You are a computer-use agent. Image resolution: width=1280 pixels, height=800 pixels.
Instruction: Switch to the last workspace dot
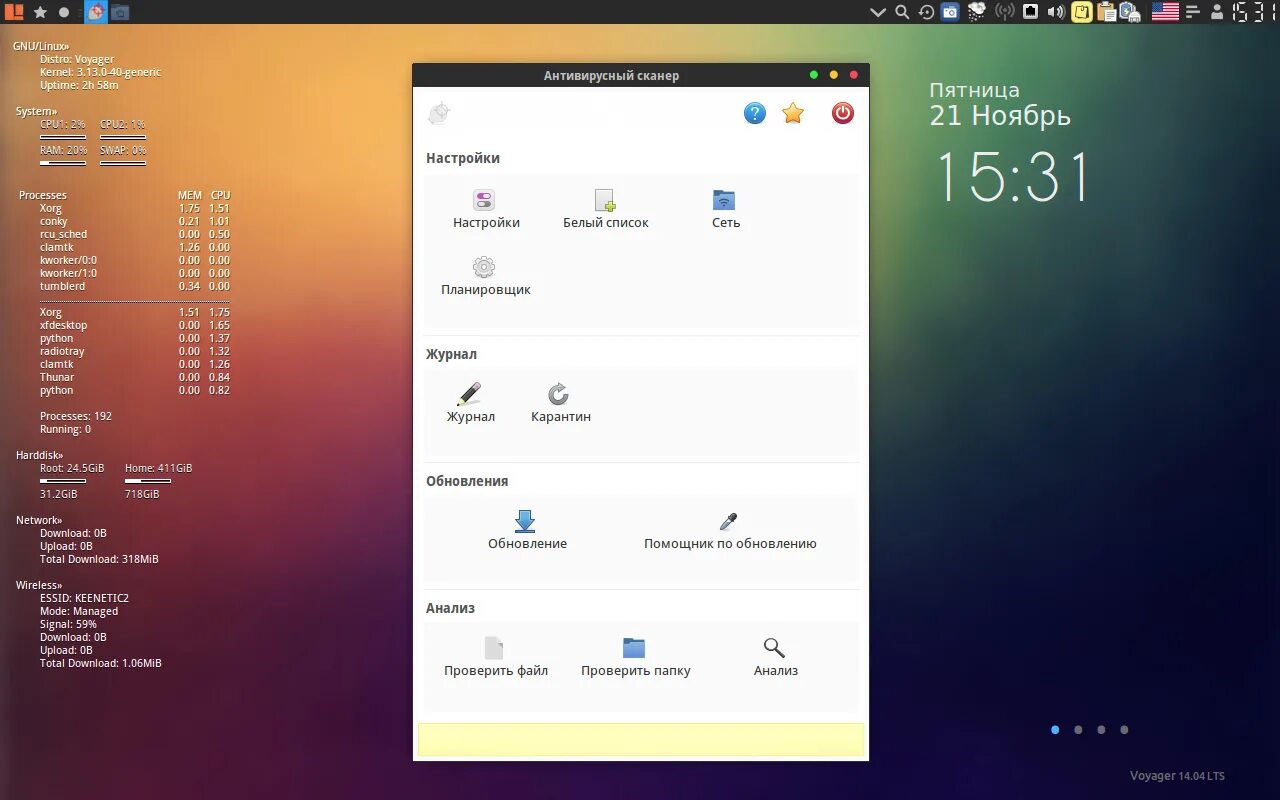pyautogui.click(x=1124, y=730)
